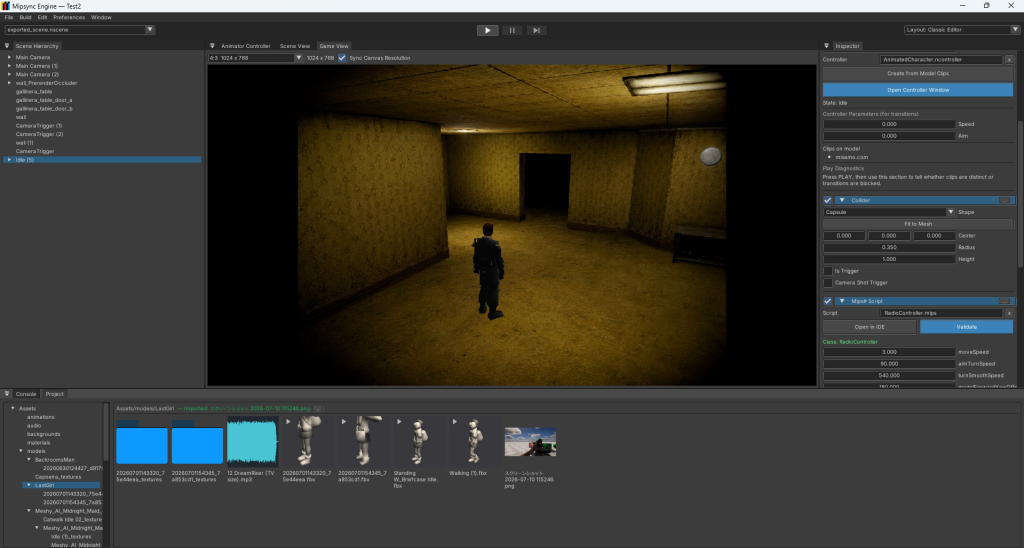Click the Open Controller Window button
This screenshot has height=548, width=1024.
918,90
